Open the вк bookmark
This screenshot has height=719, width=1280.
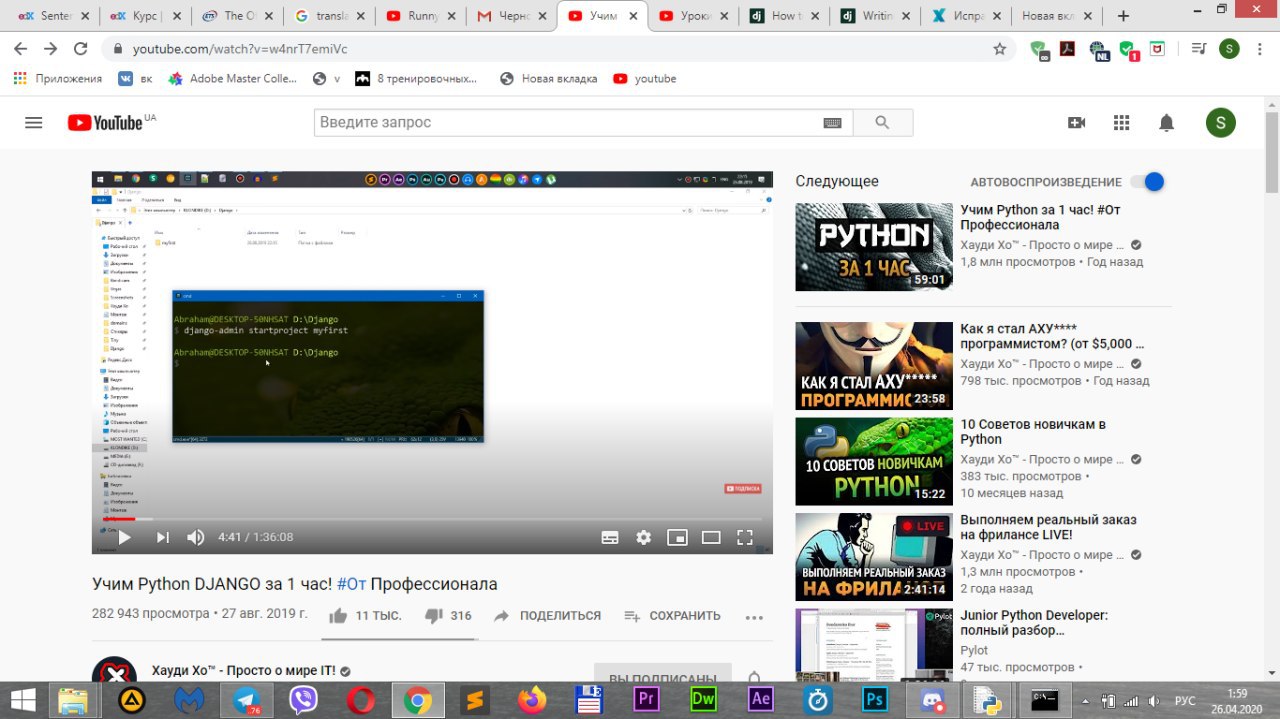click(x=136, y=79)
